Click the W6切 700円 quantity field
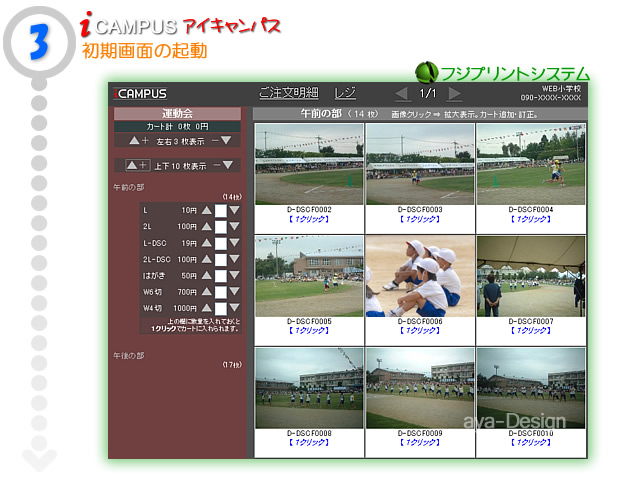The height and width of the screenshot is (490, 628). tap(221, 292)
